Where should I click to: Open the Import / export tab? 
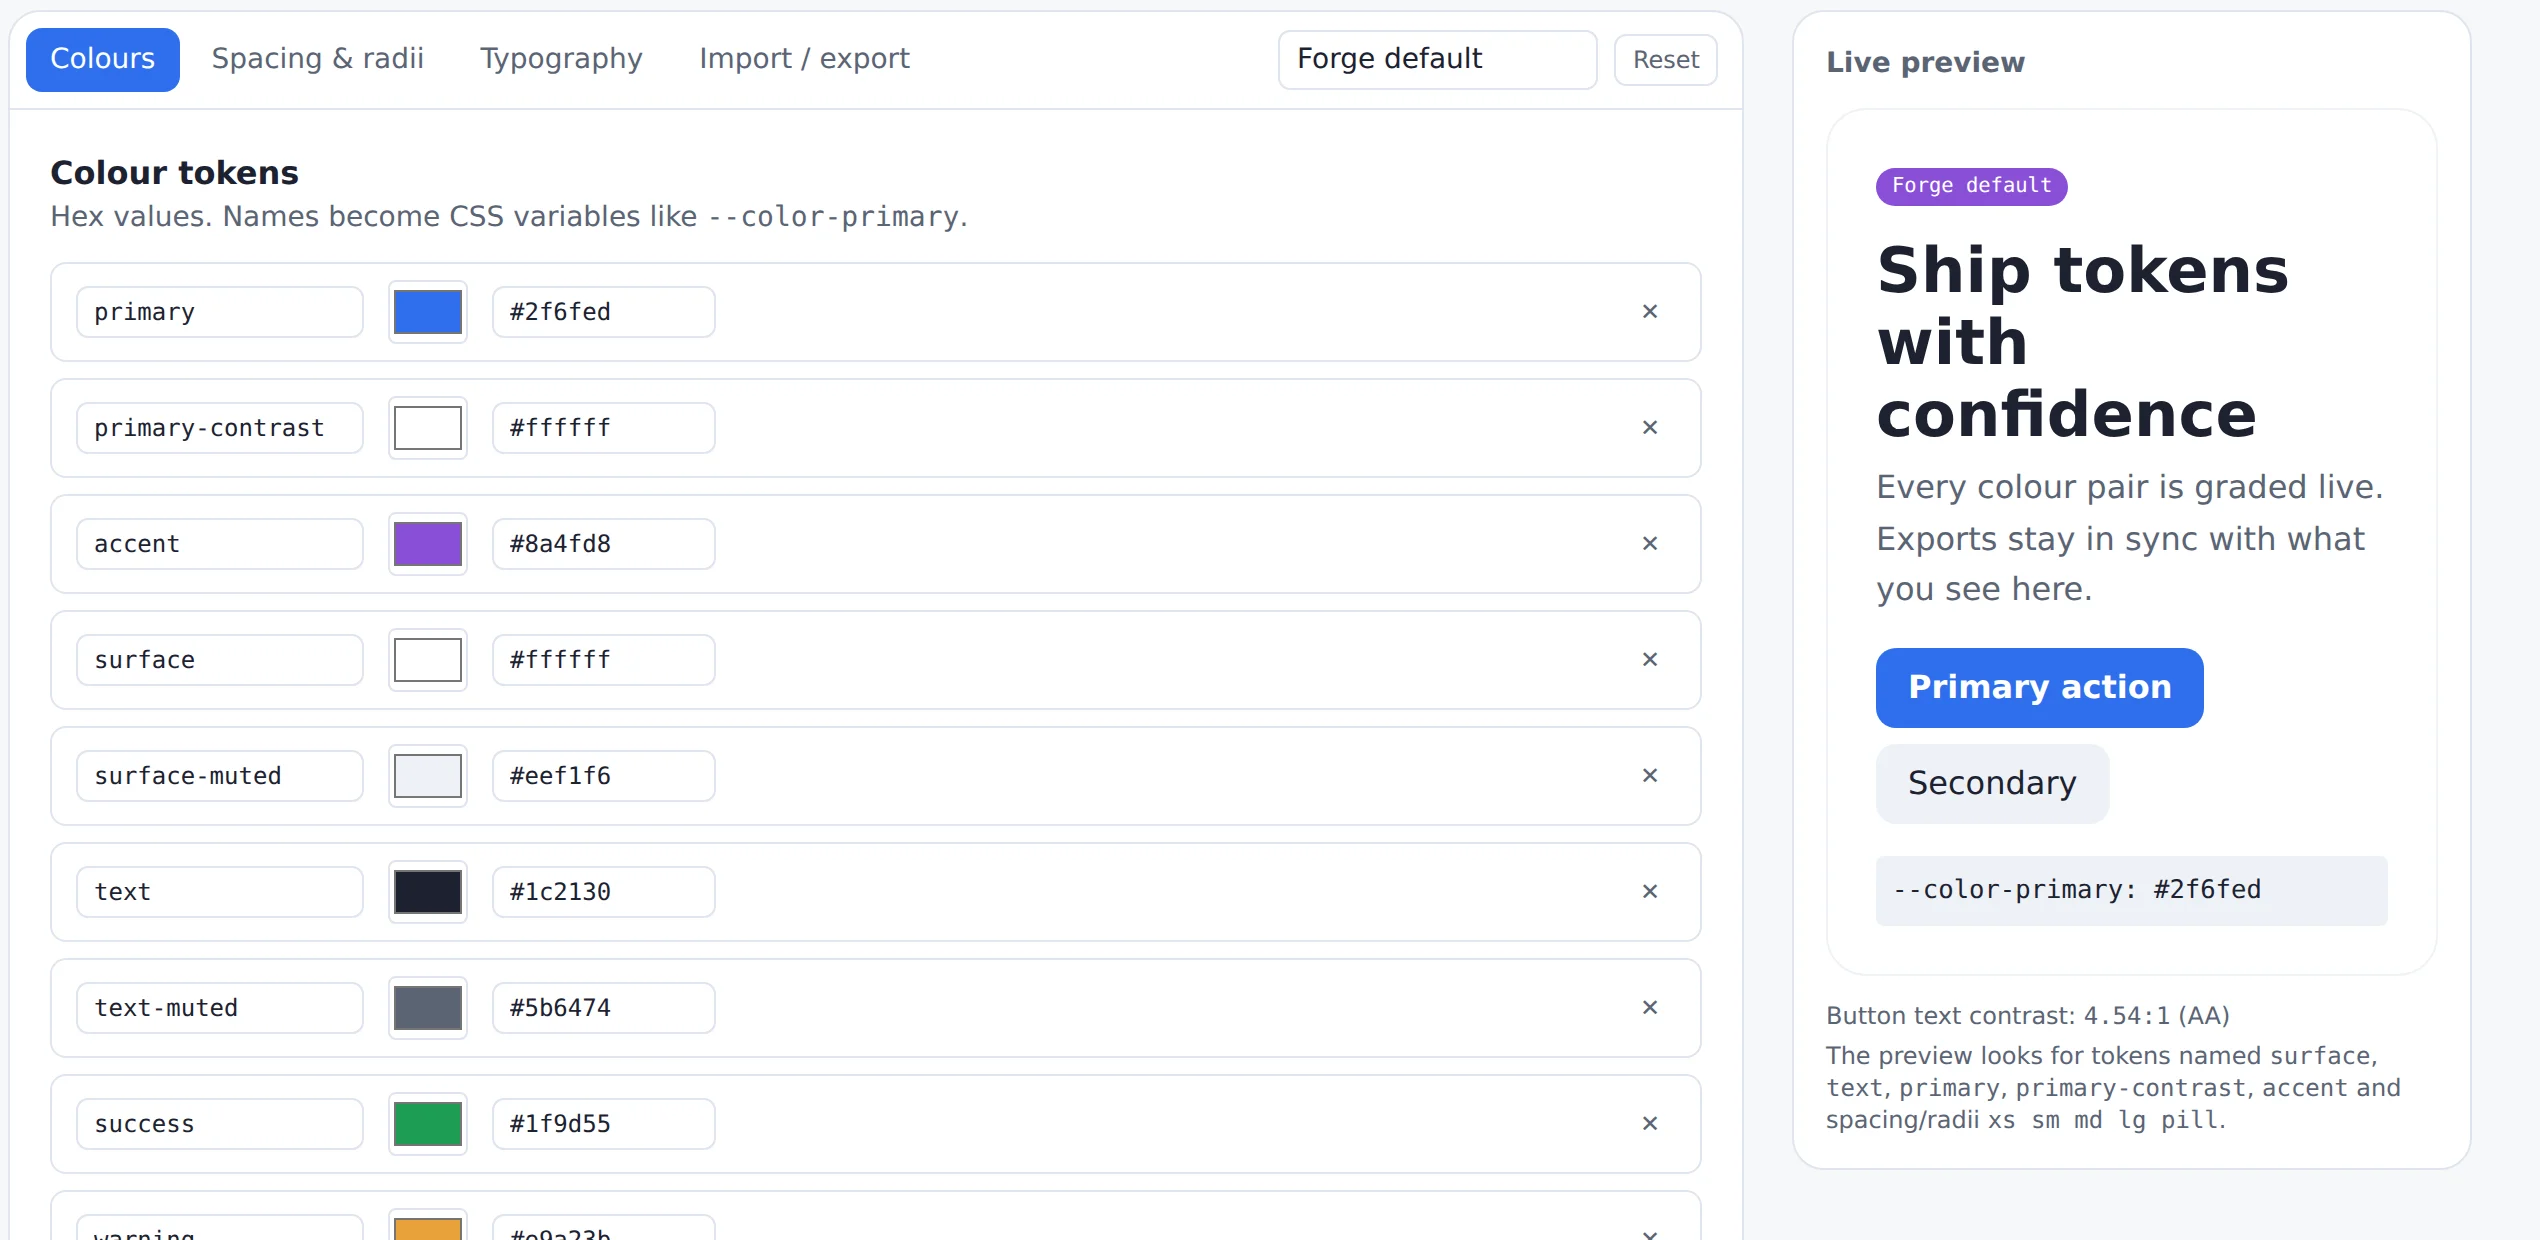click(x=804, y=59)
